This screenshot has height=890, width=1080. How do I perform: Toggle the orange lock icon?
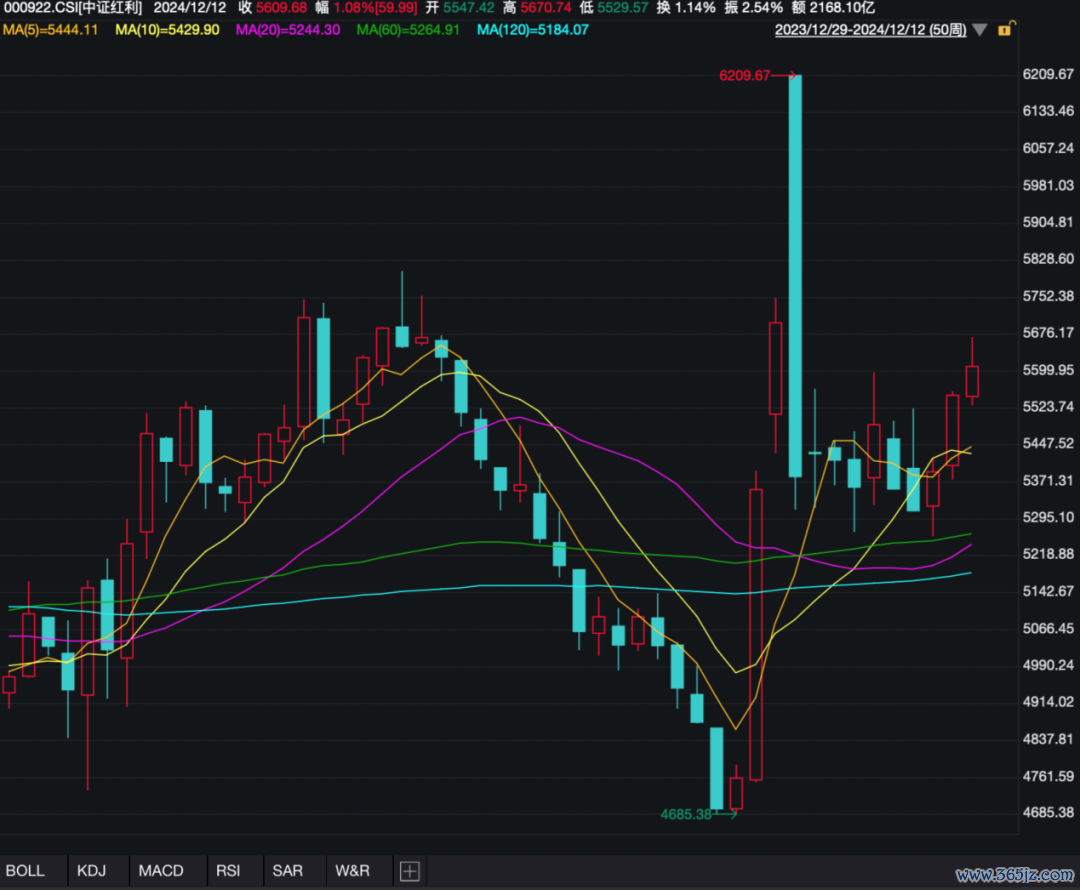[x=1006, y=29]
